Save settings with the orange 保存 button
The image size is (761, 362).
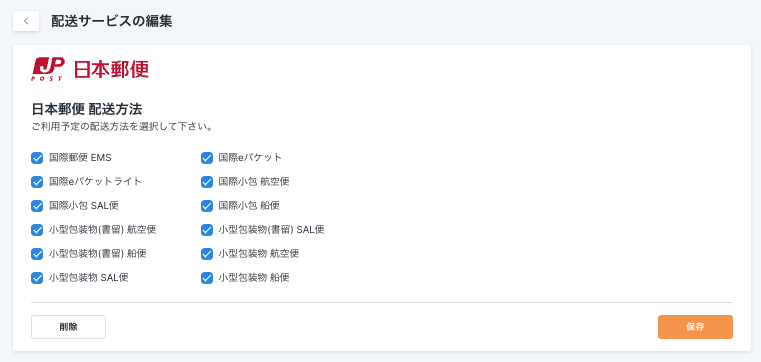(695, 327)
